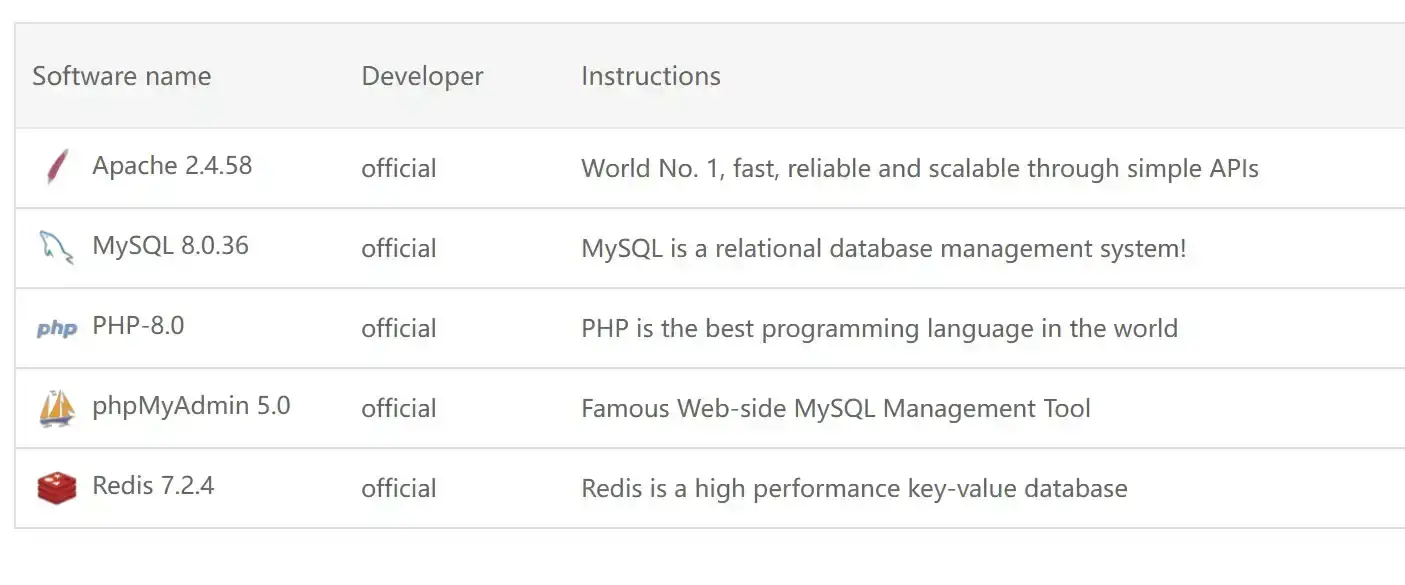
Task: Click the phpMyAdmin sailboat icon
Action: [x=57, y=408]
